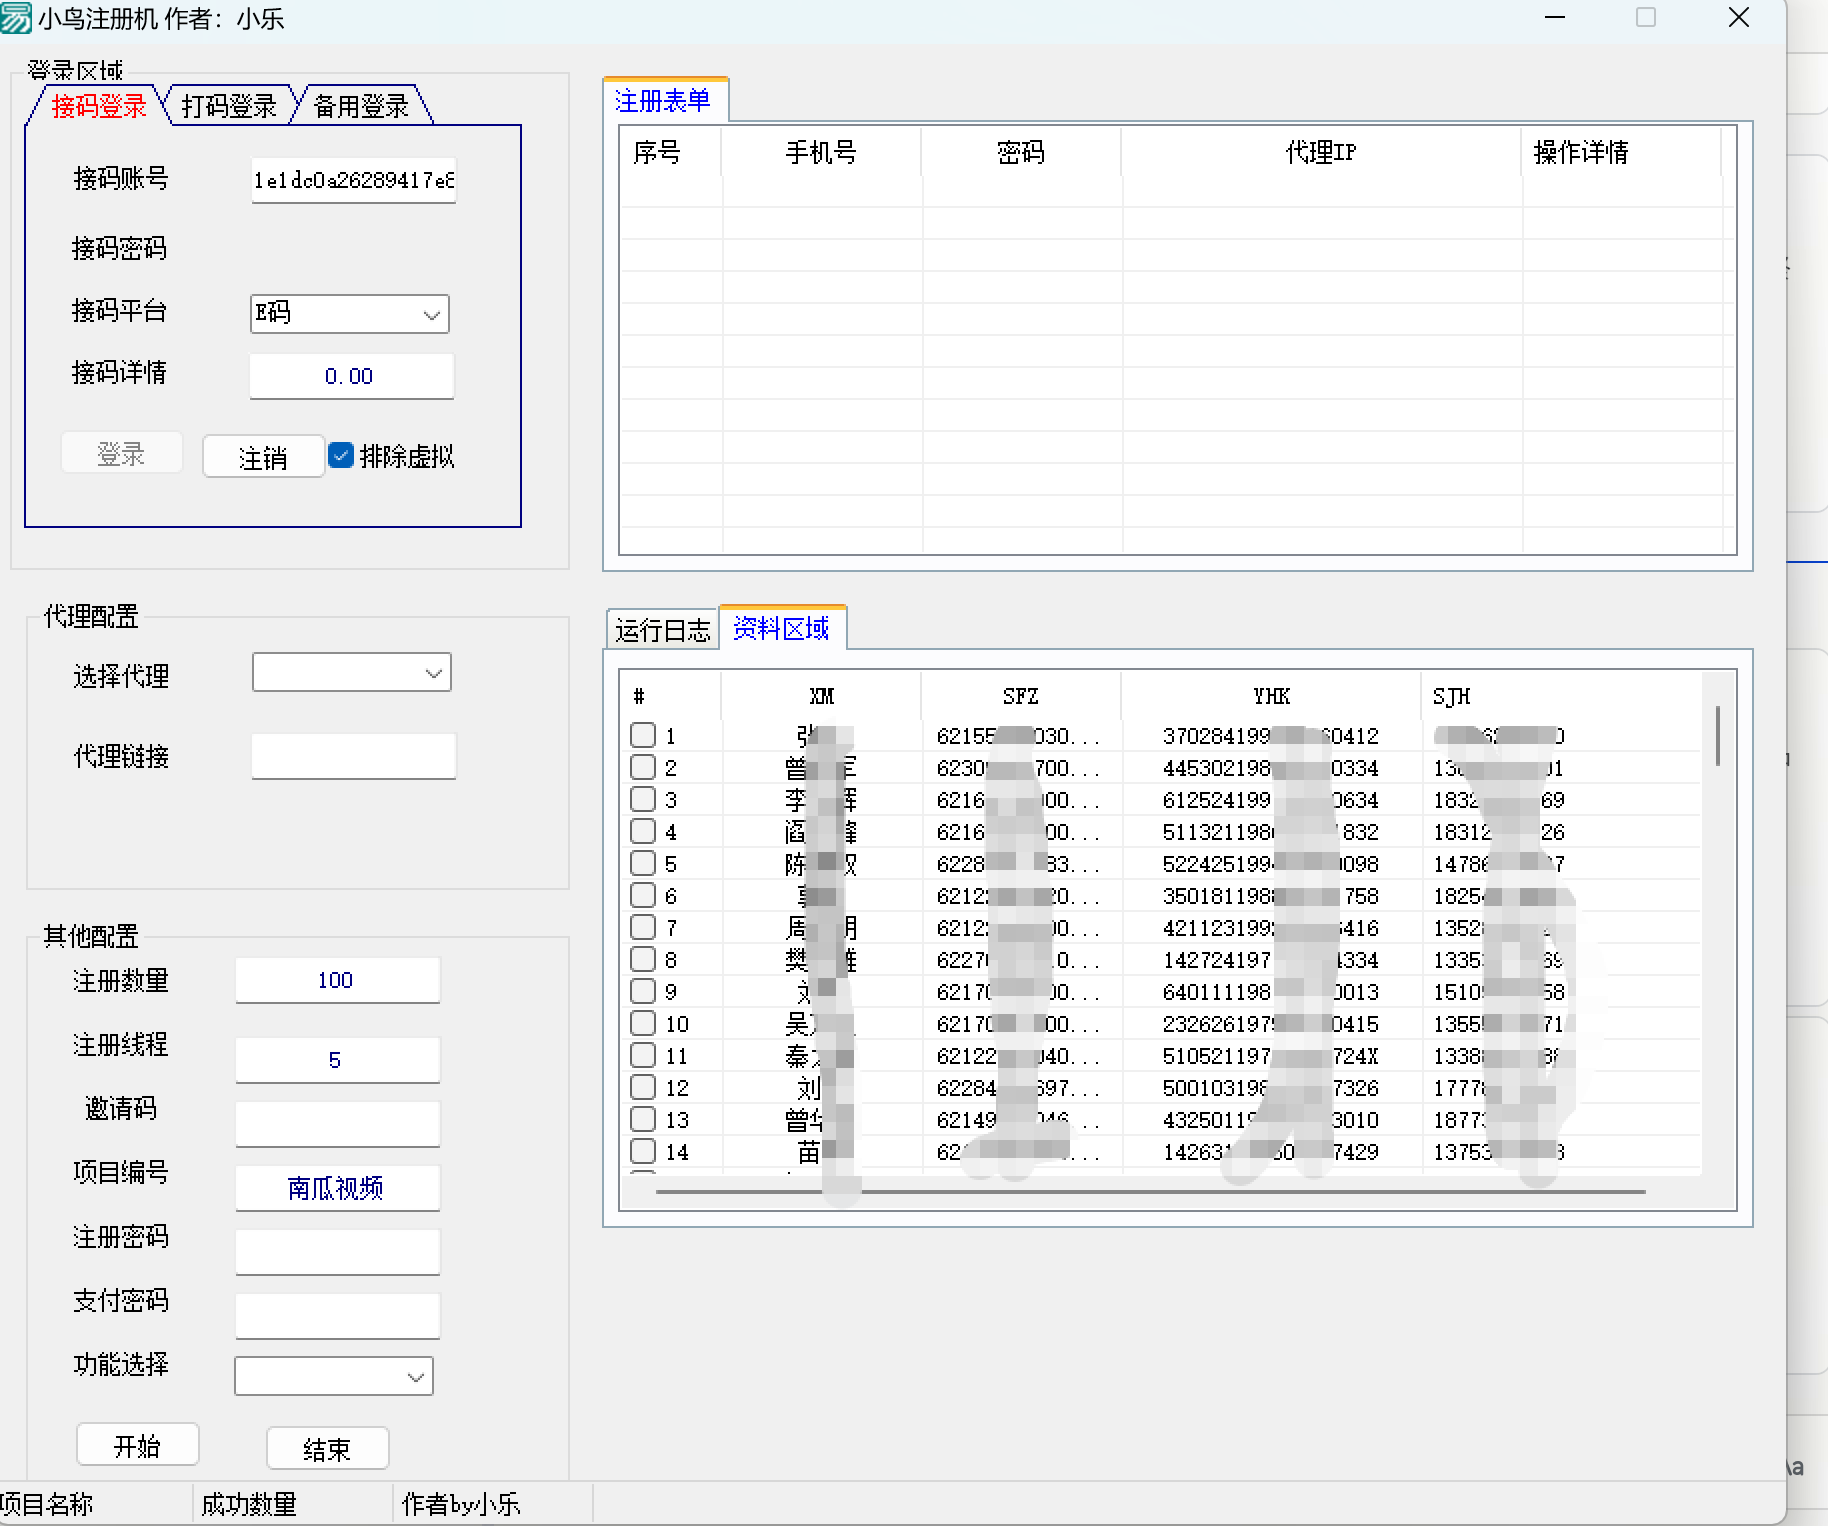Screen dimensions: 1828x1526
Task: Minimize the 小鸟注册机 window
Action: [1555, 18]
